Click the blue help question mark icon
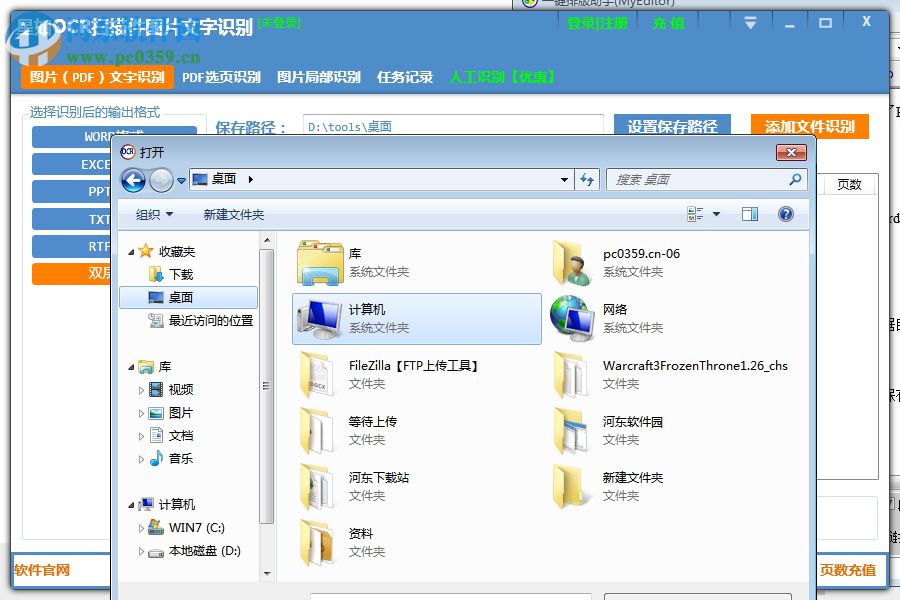This screenshot has height=600, width=900. click(786, 213)
